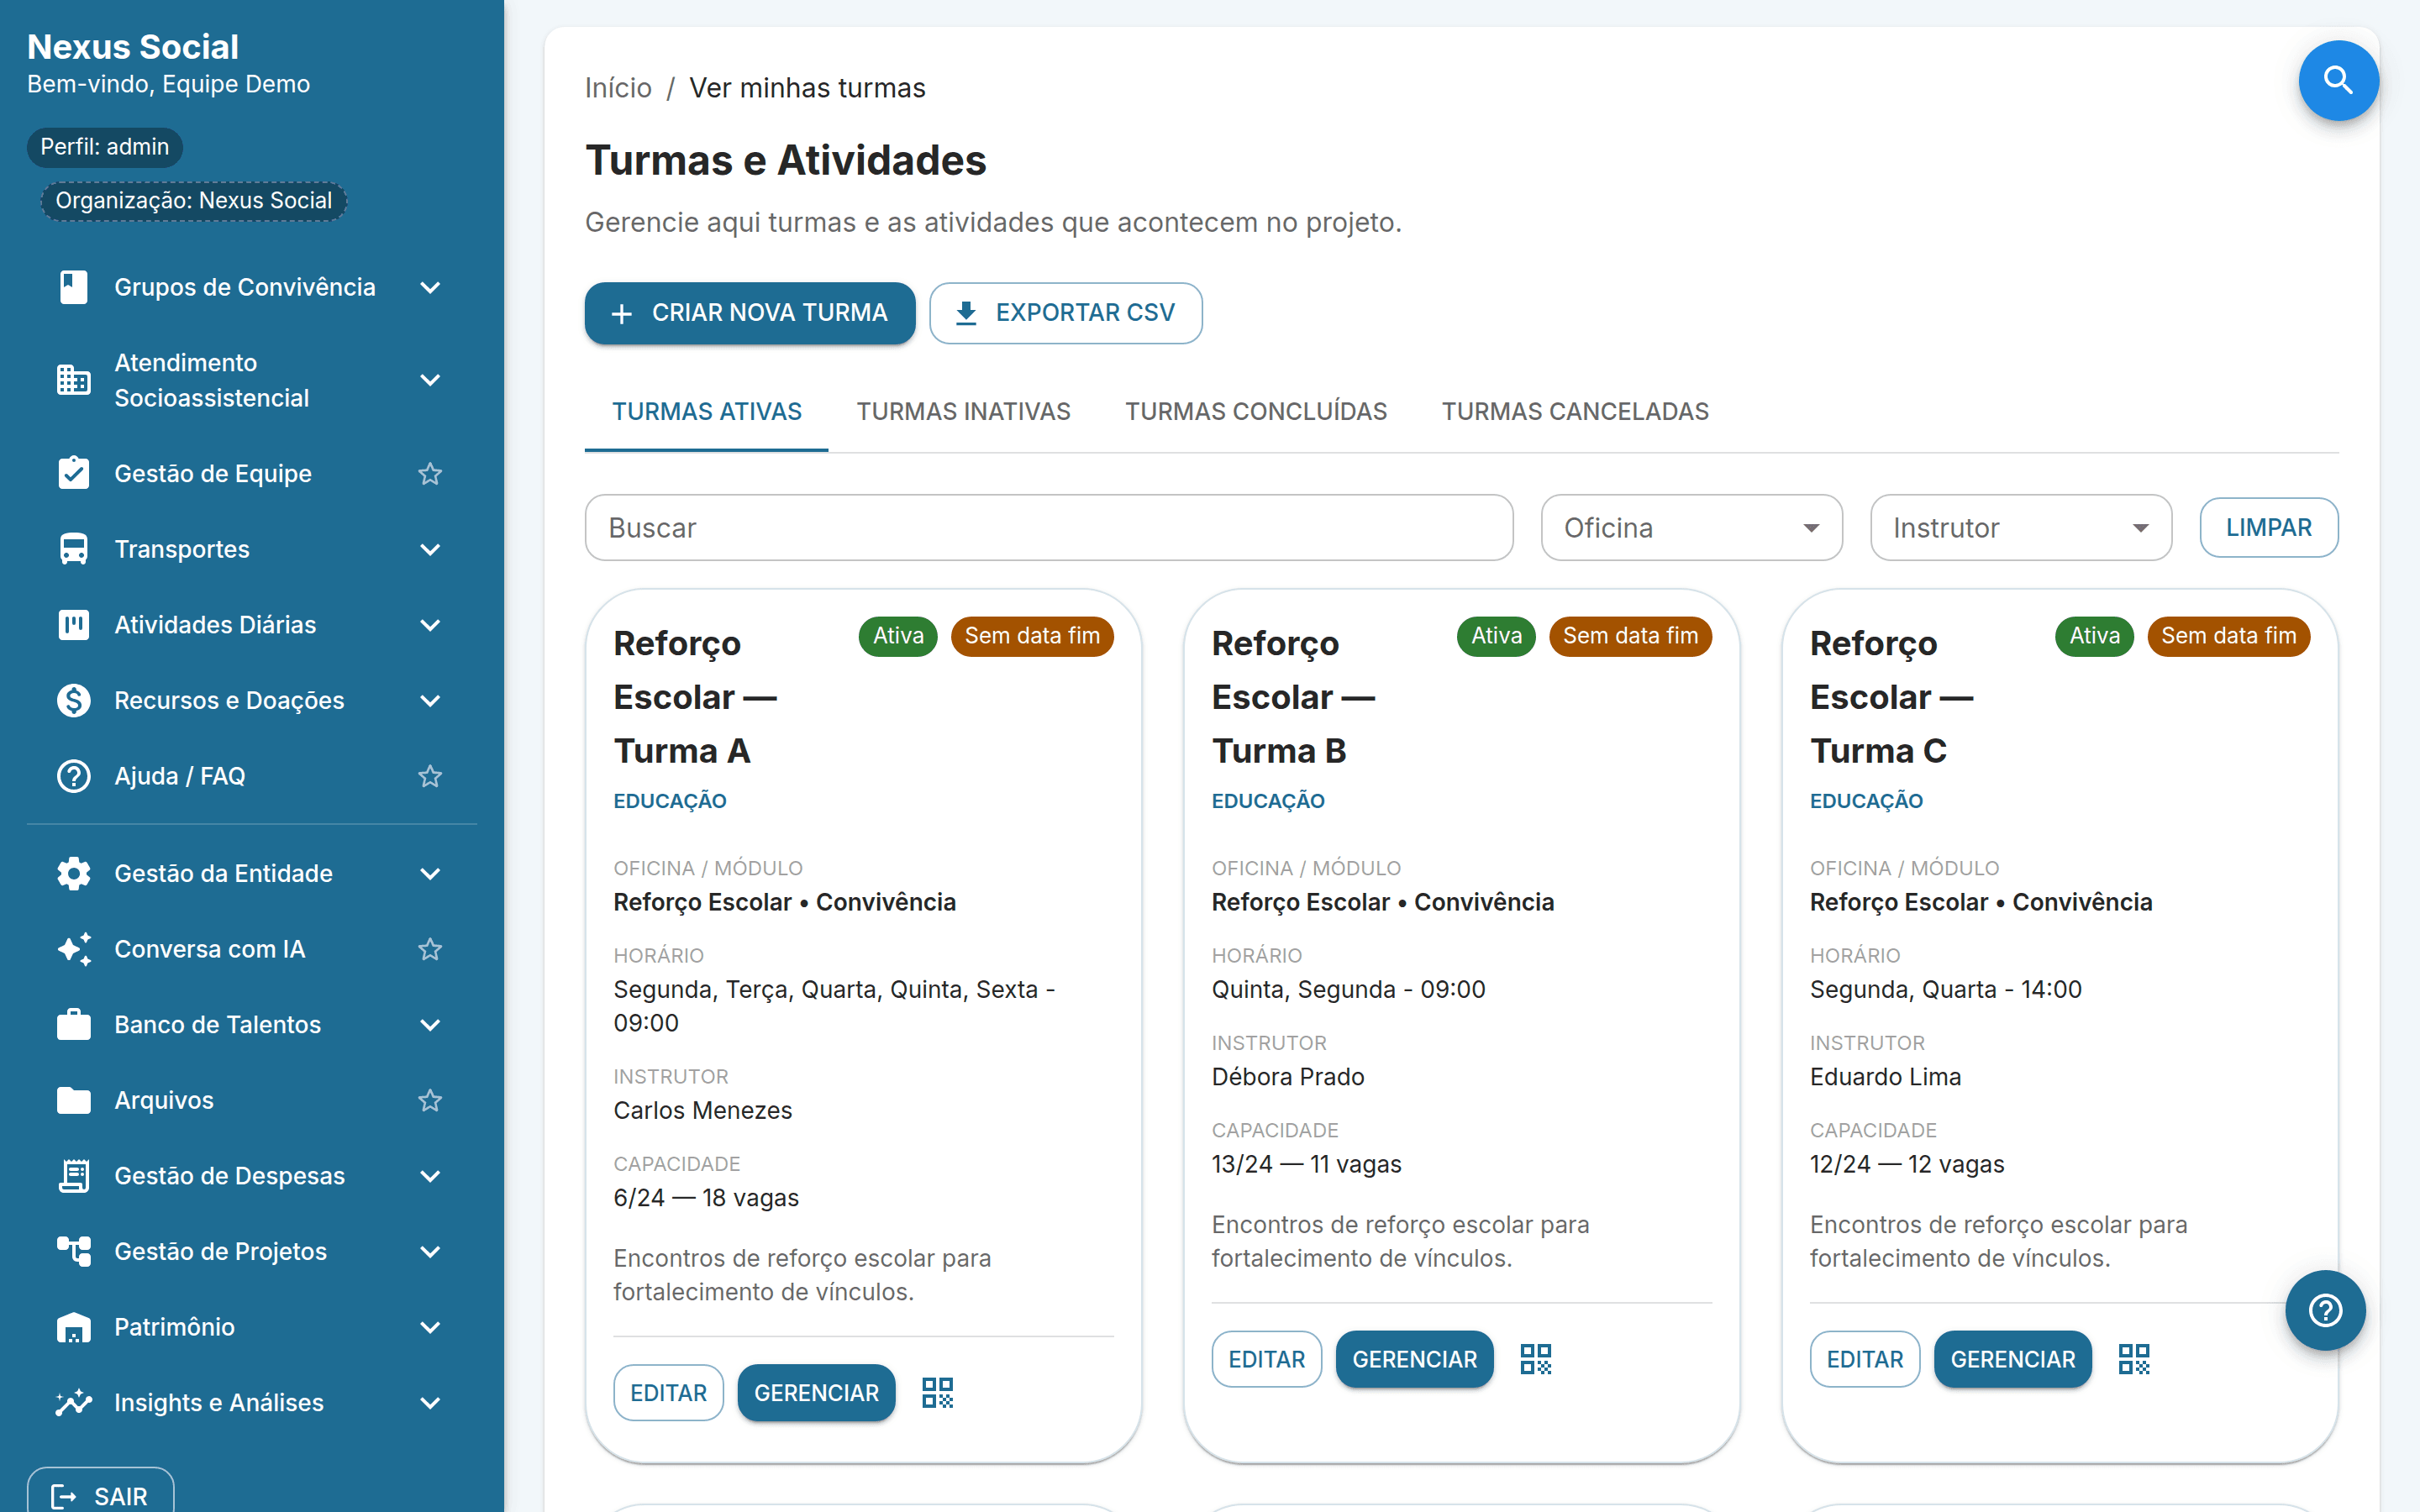Click Editar on Turma A card
The image size is (2420, 1512).
[668, 1393]
